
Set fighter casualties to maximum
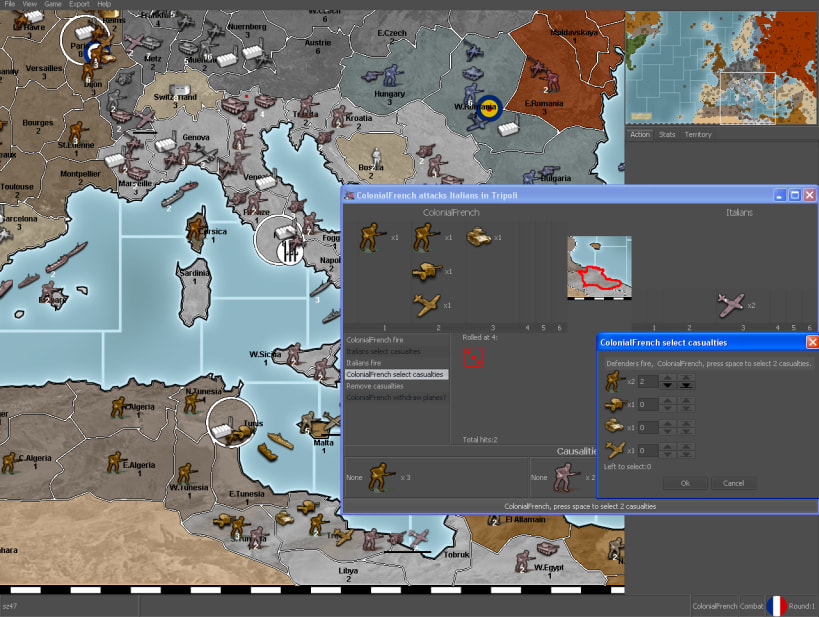686,447
